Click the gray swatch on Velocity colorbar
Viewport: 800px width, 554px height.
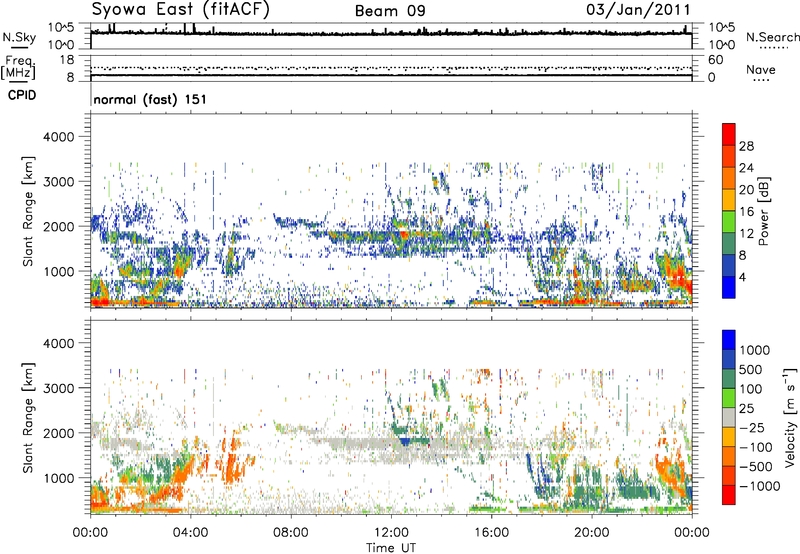pos(729,417)
